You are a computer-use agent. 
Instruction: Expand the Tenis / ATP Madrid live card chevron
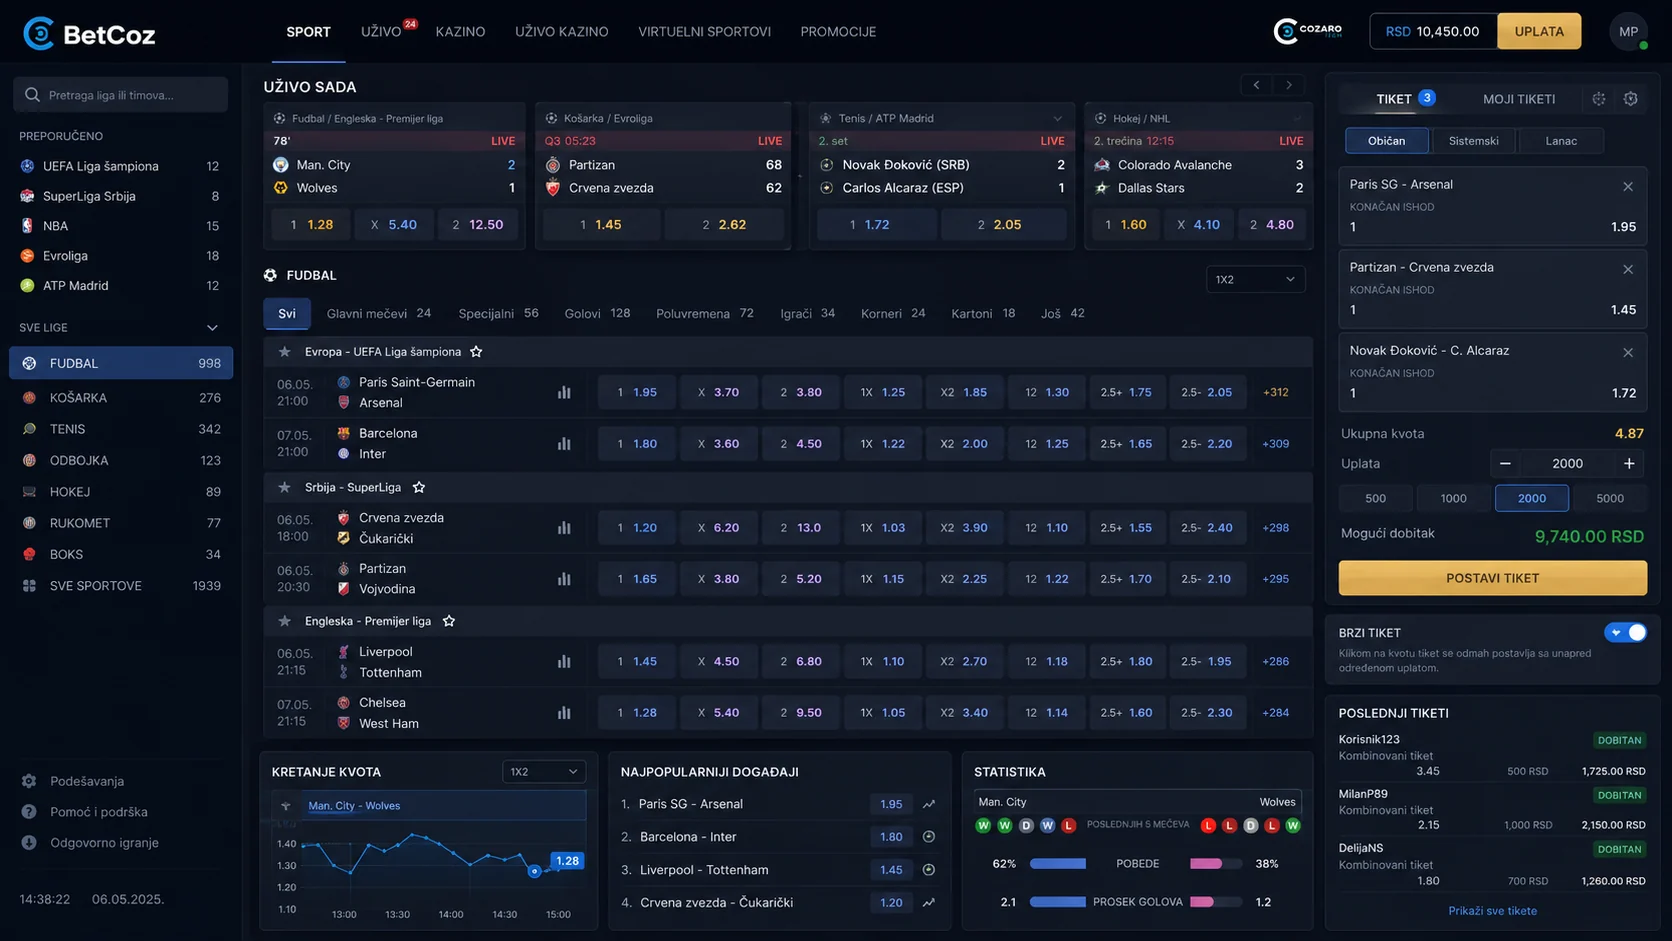[x=1057, y=118]
